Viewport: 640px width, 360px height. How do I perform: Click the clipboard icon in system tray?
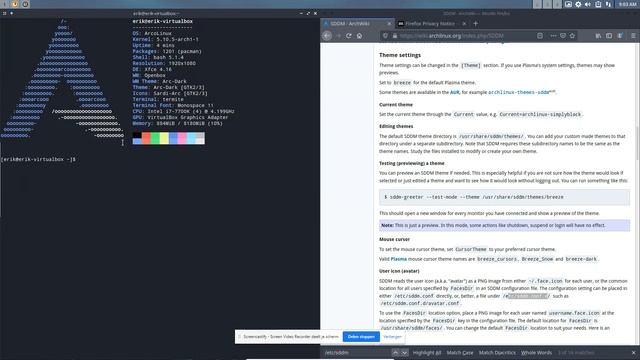point(598,4)
